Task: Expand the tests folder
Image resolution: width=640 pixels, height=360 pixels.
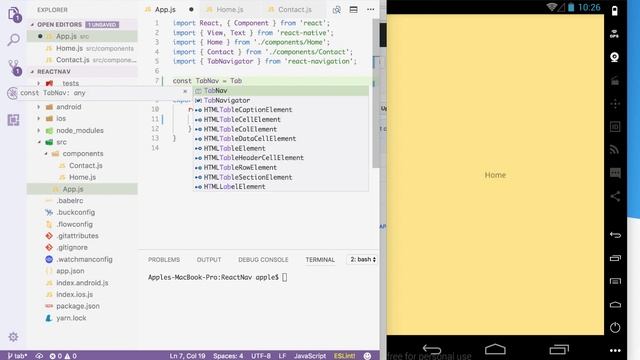Action: click(39, 83)
